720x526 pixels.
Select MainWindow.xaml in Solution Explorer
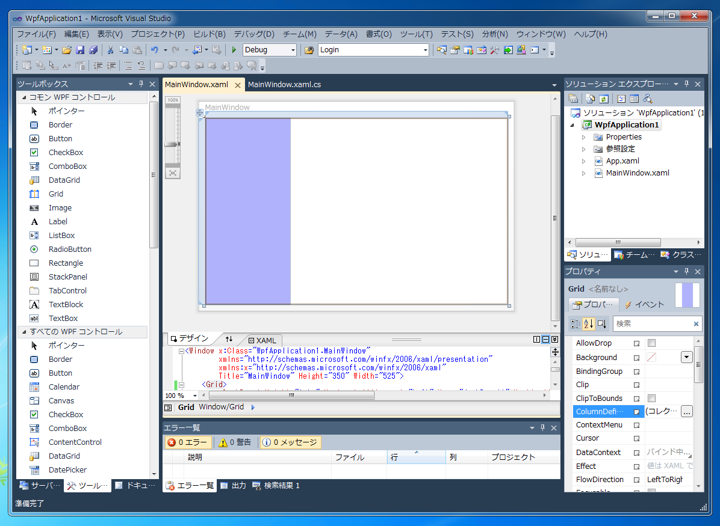click(637, 173)
